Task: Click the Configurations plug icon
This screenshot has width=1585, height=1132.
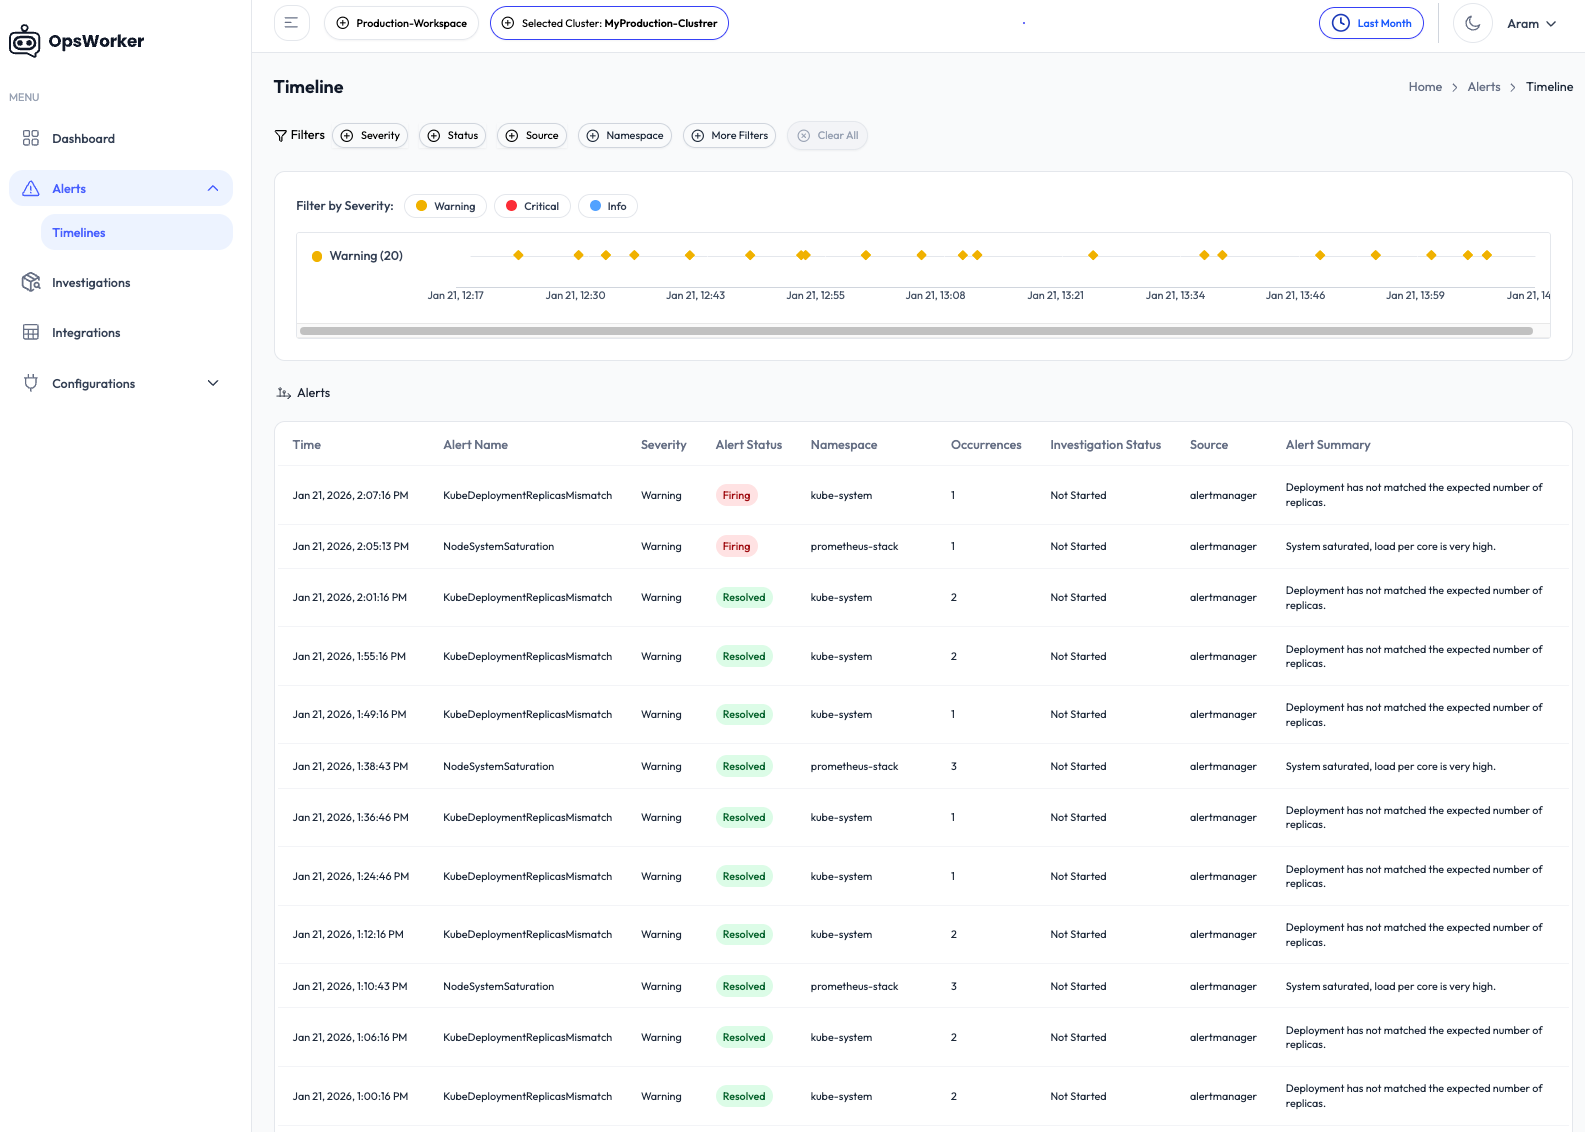Action: point(31,383)
